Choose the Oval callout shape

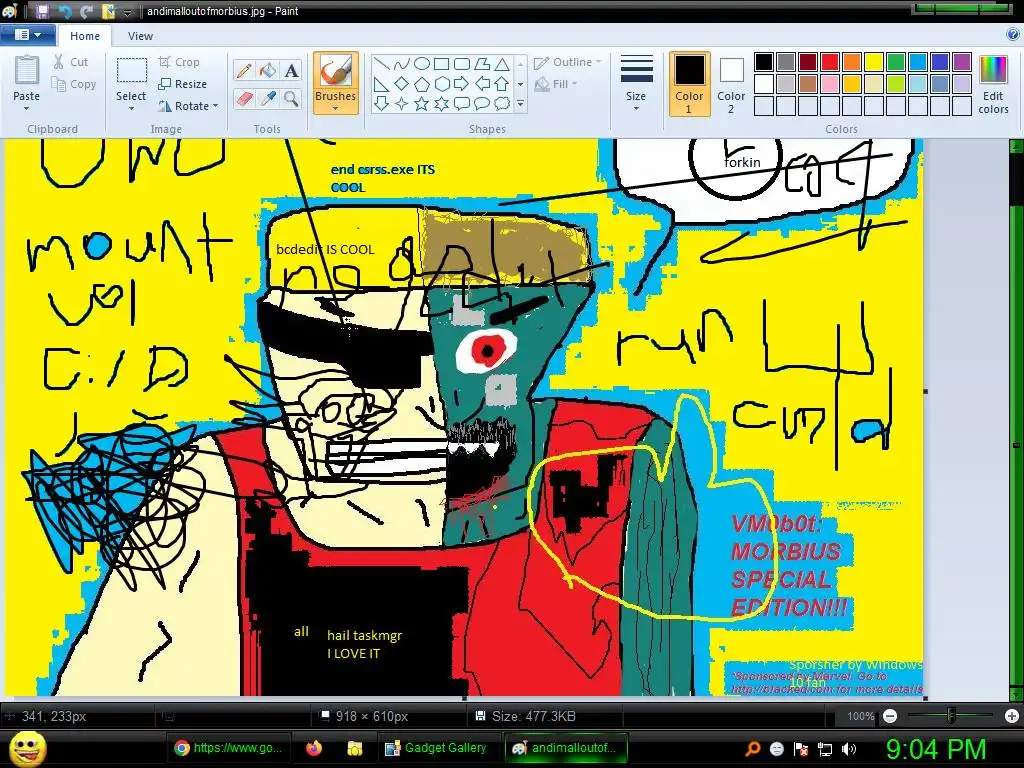click(x=482, y=103)
